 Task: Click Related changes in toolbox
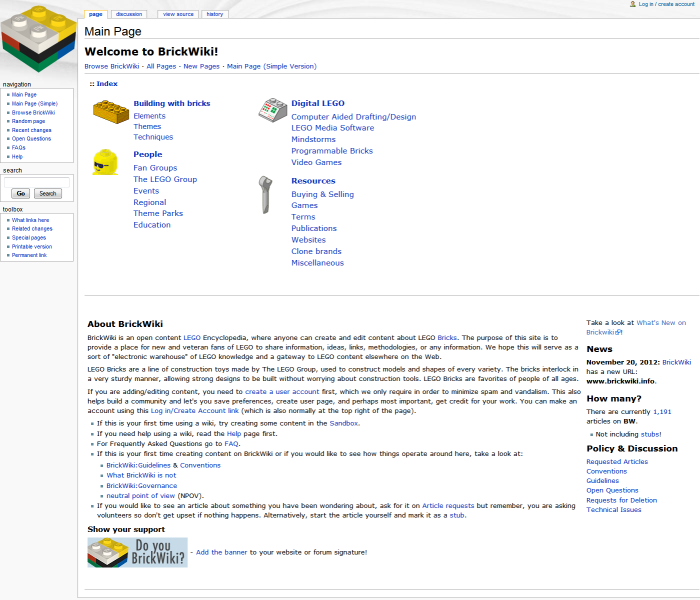tap(32, 229)
